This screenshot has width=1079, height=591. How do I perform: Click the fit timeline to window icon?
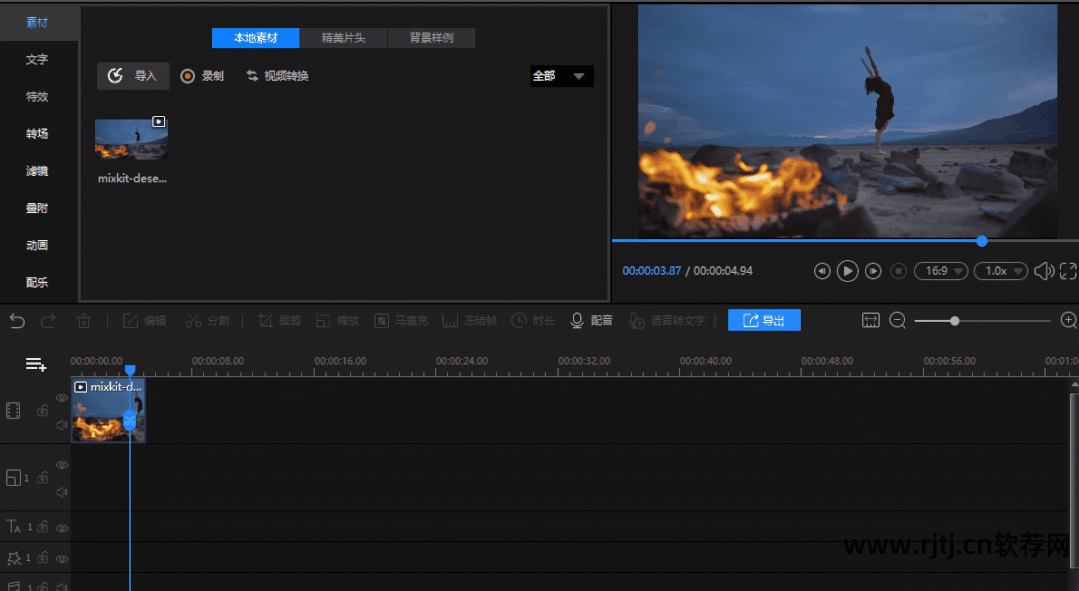click(x=870, y=321)
